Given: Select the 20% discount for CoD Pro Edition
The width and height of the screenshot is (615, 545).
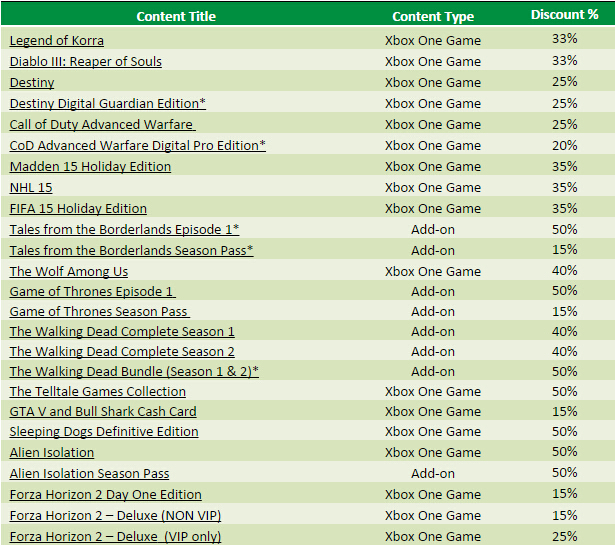Looking at the screenshot, I should click(564, 145).
